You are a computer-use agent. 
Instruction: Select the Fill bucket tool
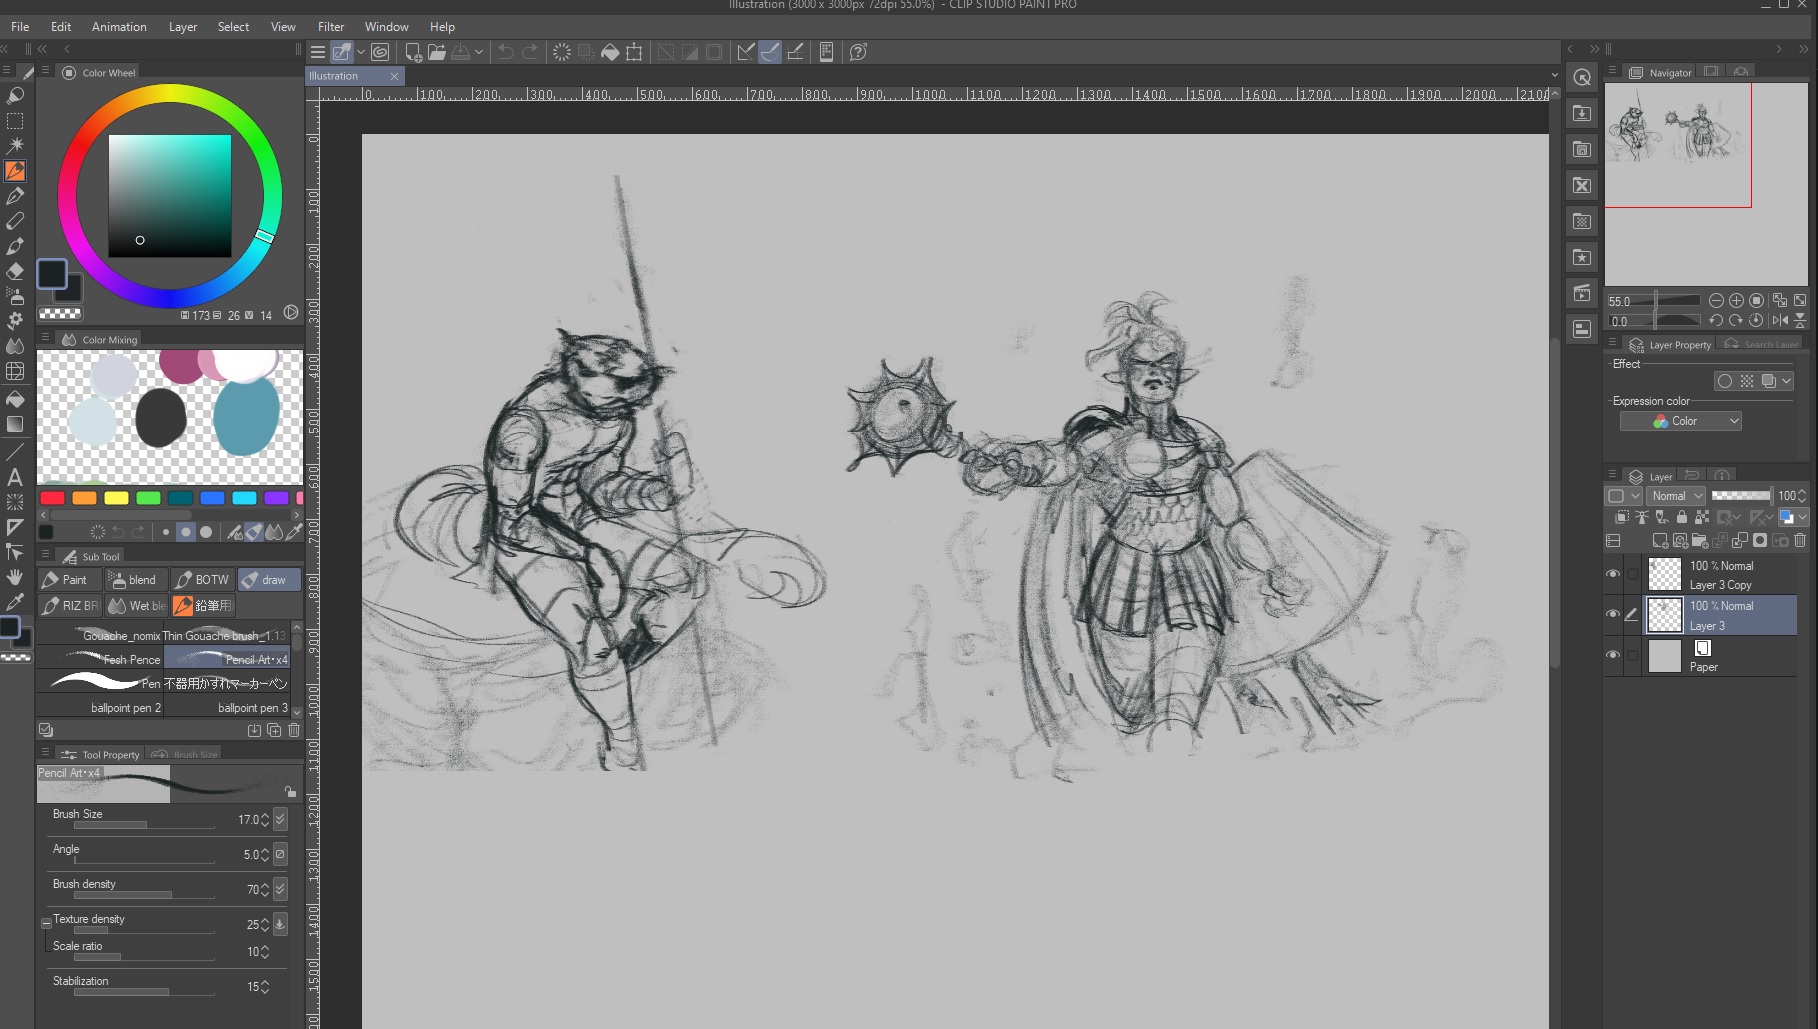click(15, 399)
